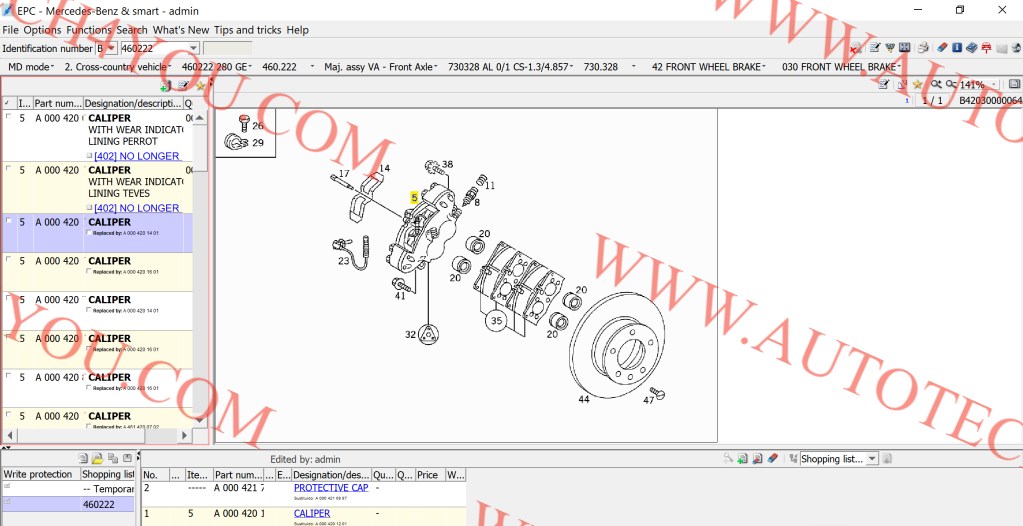
Task: Click the blue information icon
Action: point(957,48)
